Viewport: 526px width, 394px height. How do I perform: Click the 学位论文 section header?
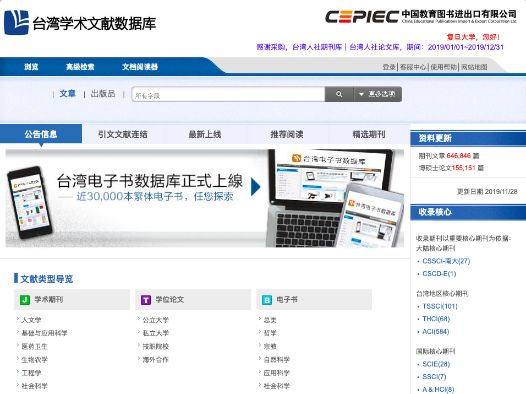[193, 299]
